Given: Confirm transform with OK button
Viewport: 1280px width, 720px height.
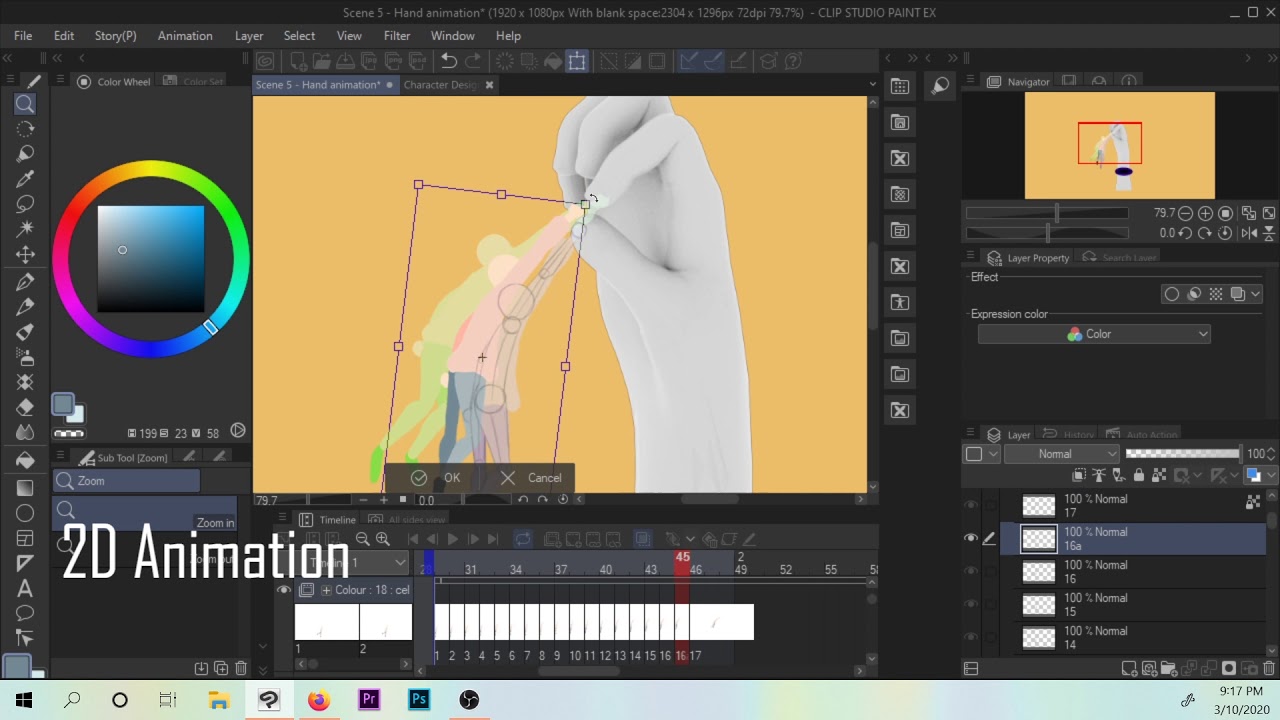Looking at the screenshot, I should (x=436, y=478).
